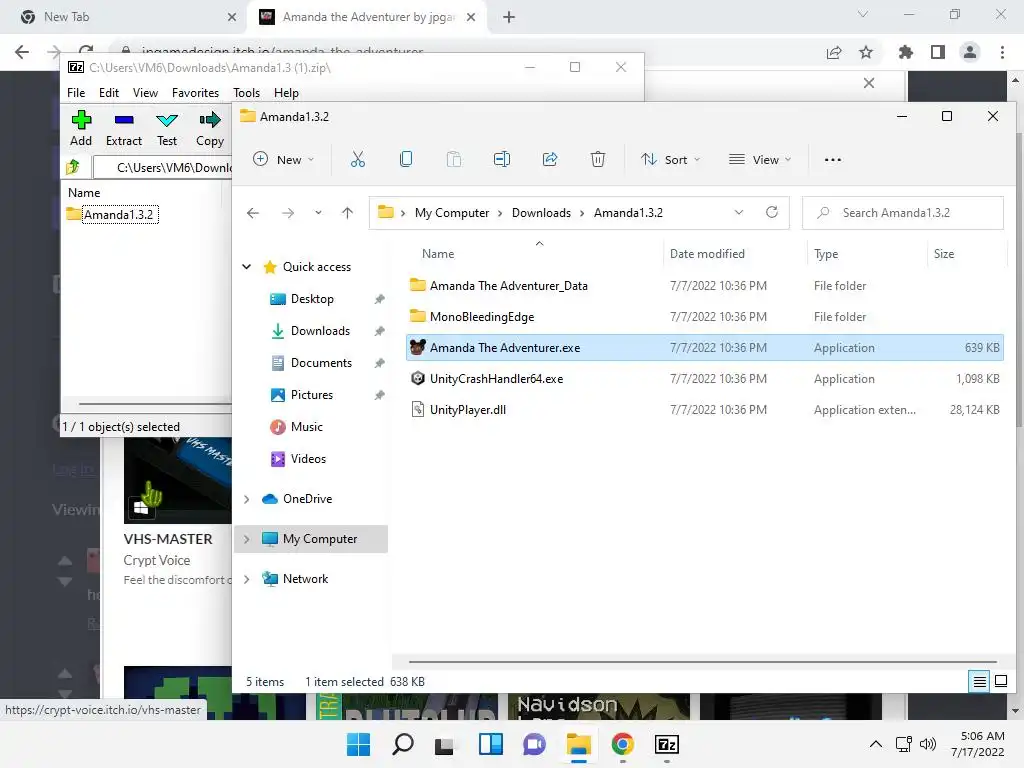Click My Computer in the breadcrumb path
The image size is (1024, 768).
point(452,213)
